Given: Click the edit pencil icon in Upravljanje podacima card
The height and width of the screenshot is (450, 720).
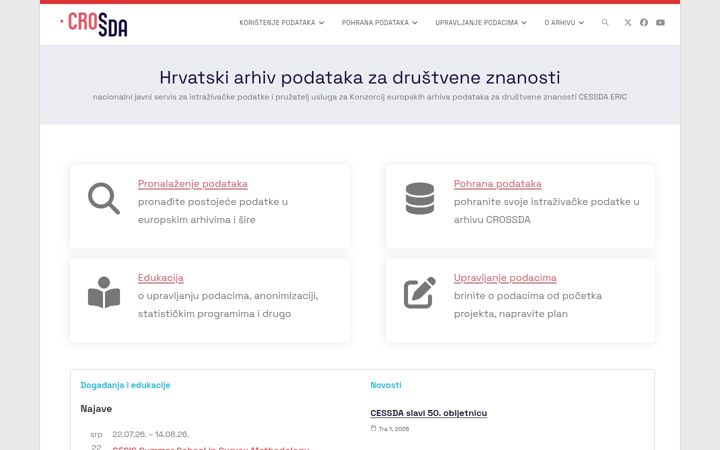Looking at the screenshot, I should click(420, 292).
